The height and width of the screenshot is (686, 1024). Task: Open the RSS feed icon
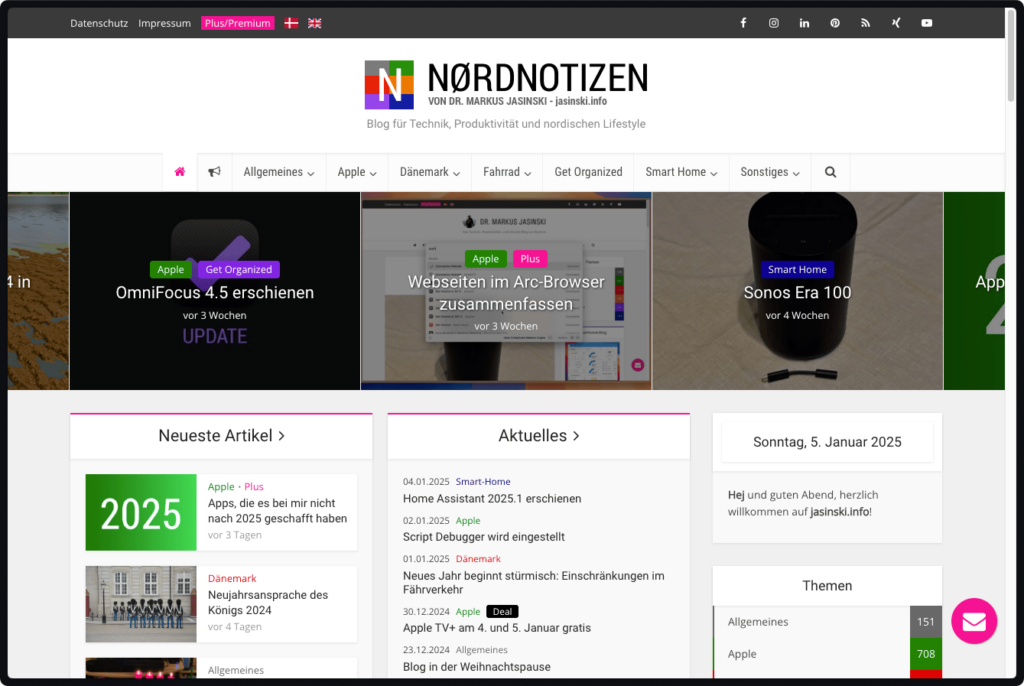click(x=865, y=23)
